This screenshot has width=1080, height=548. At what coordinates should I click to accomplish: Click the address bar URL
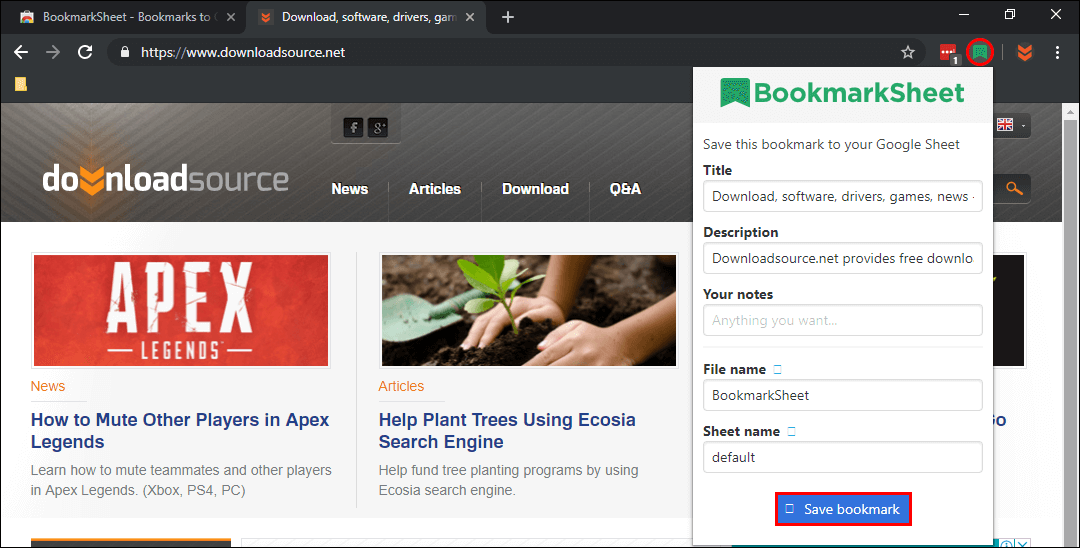pos(243,52)
